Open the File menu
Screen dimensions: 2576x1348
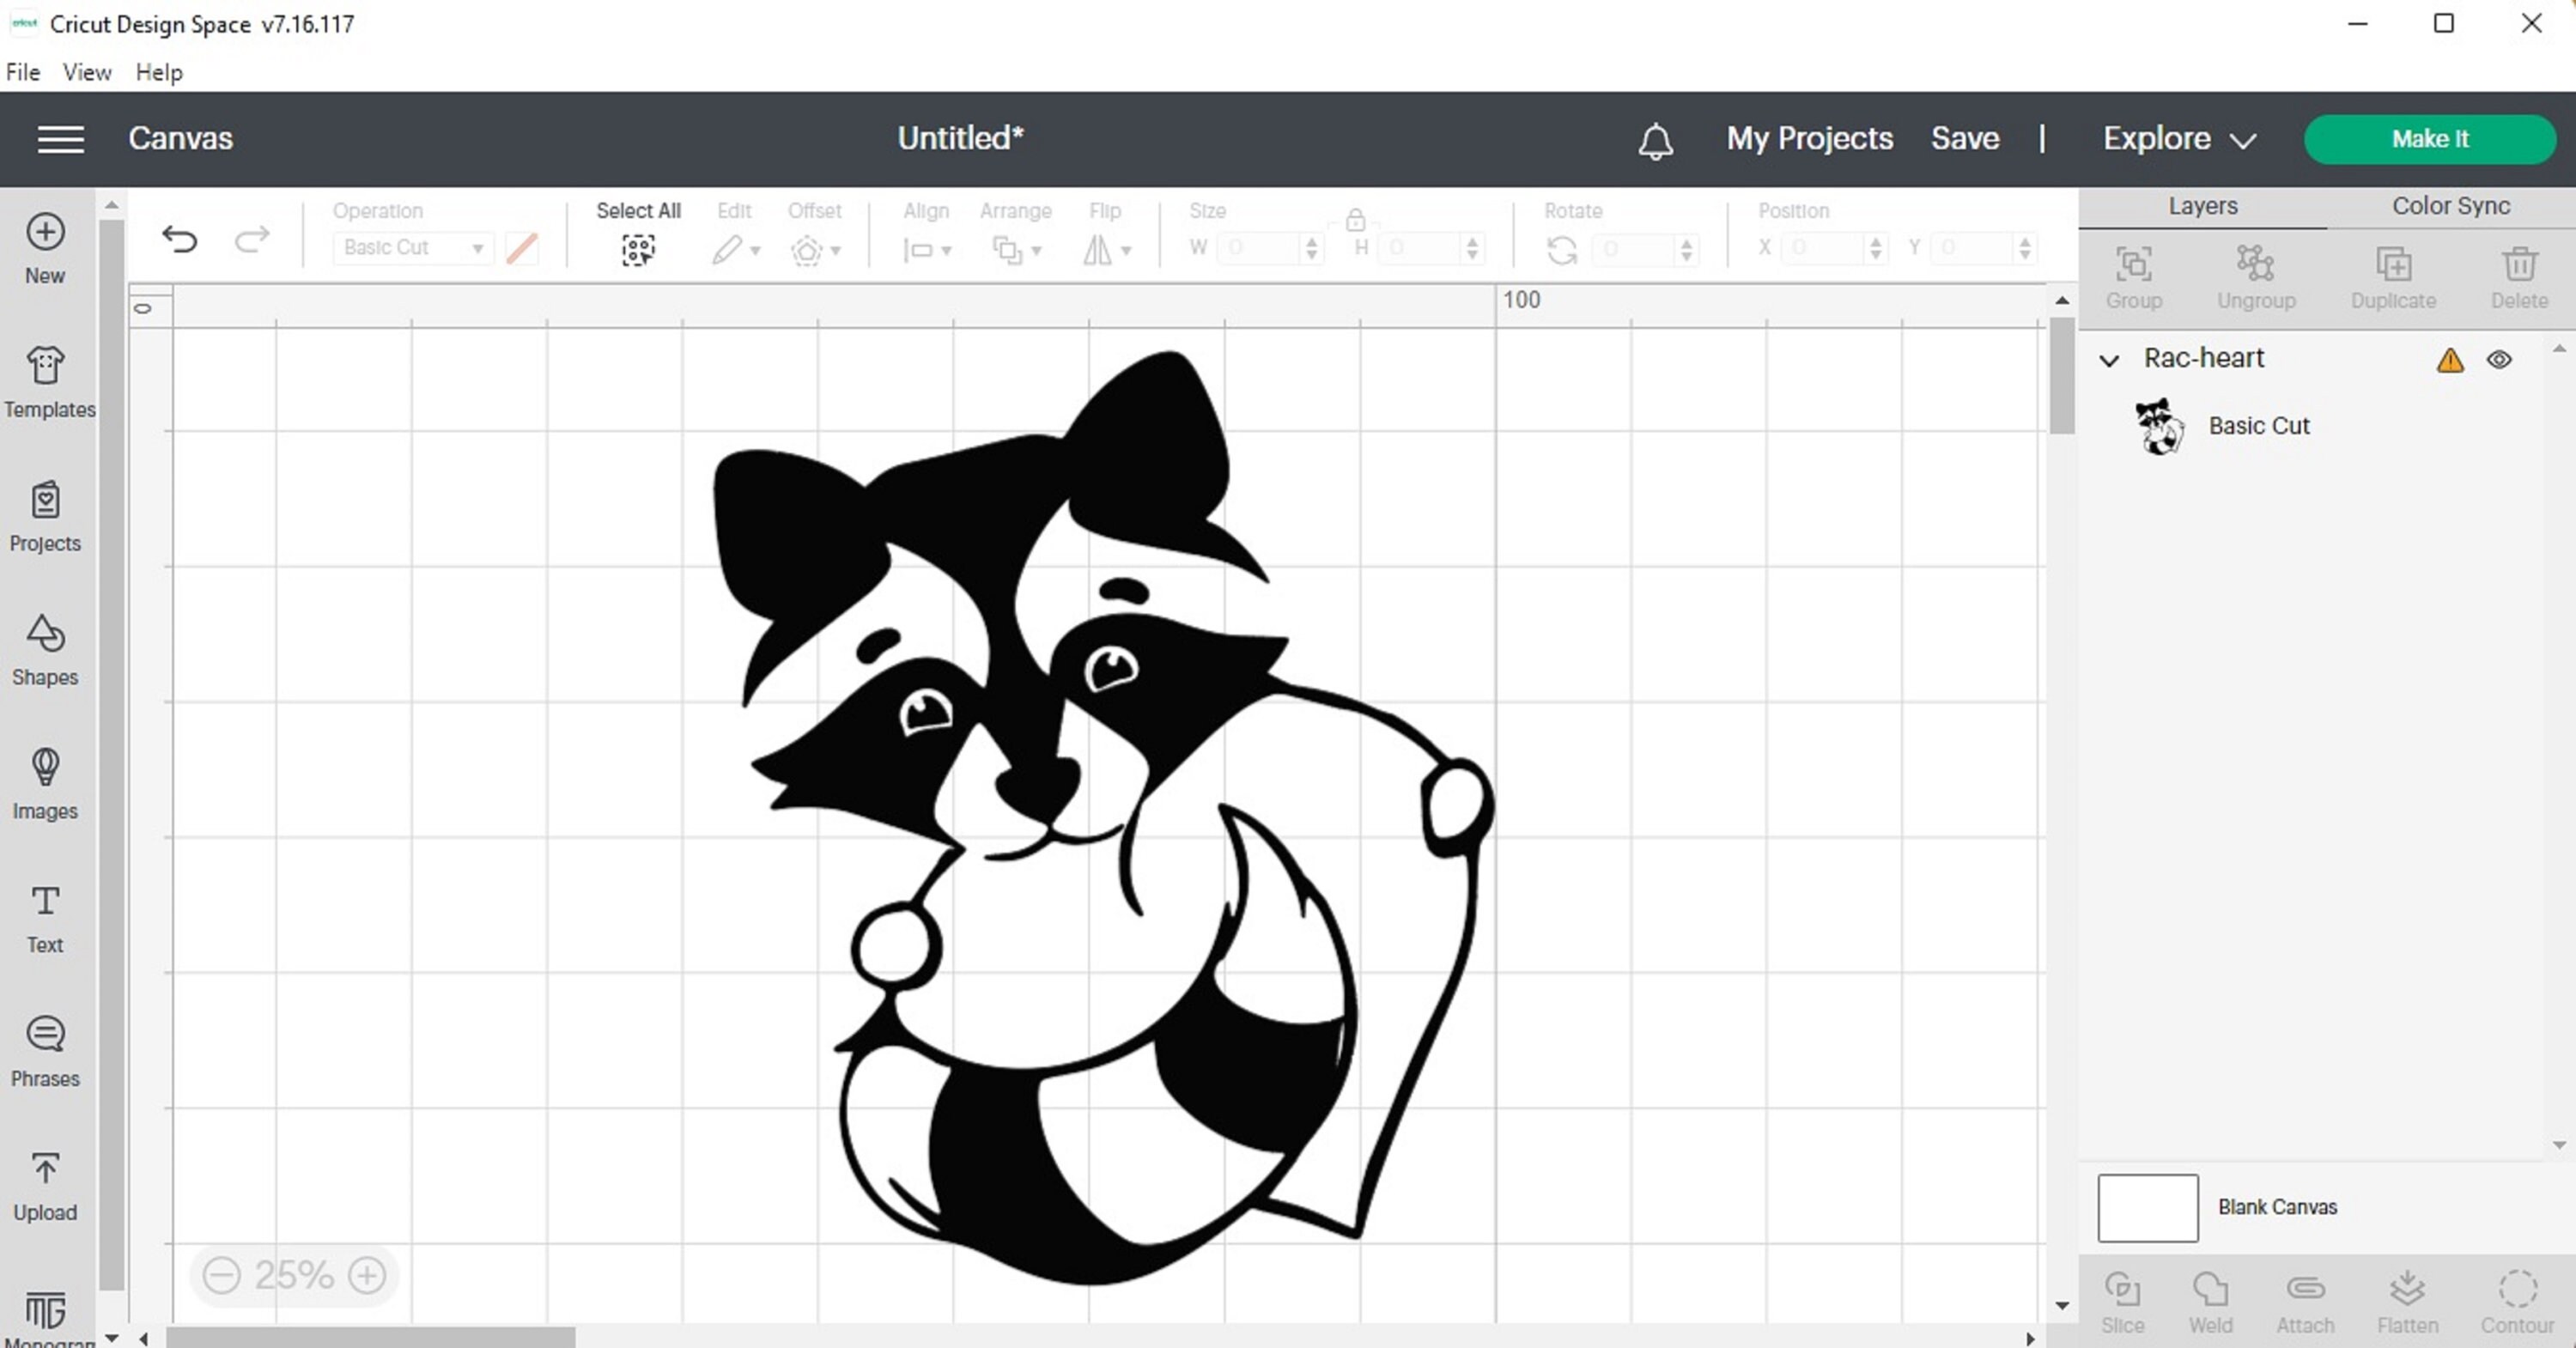pos(22,71)
